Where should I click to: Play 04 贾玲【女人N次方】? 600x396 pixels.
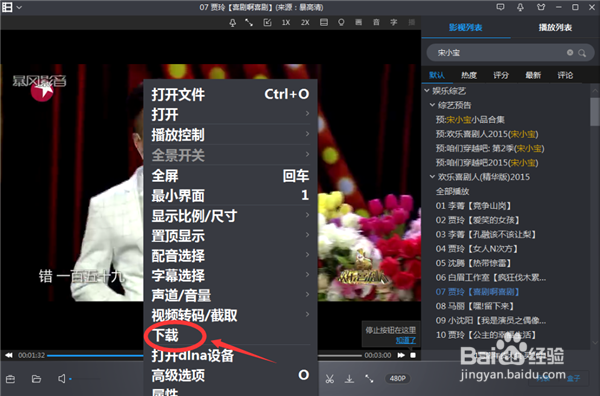click(x=477, y=249)
